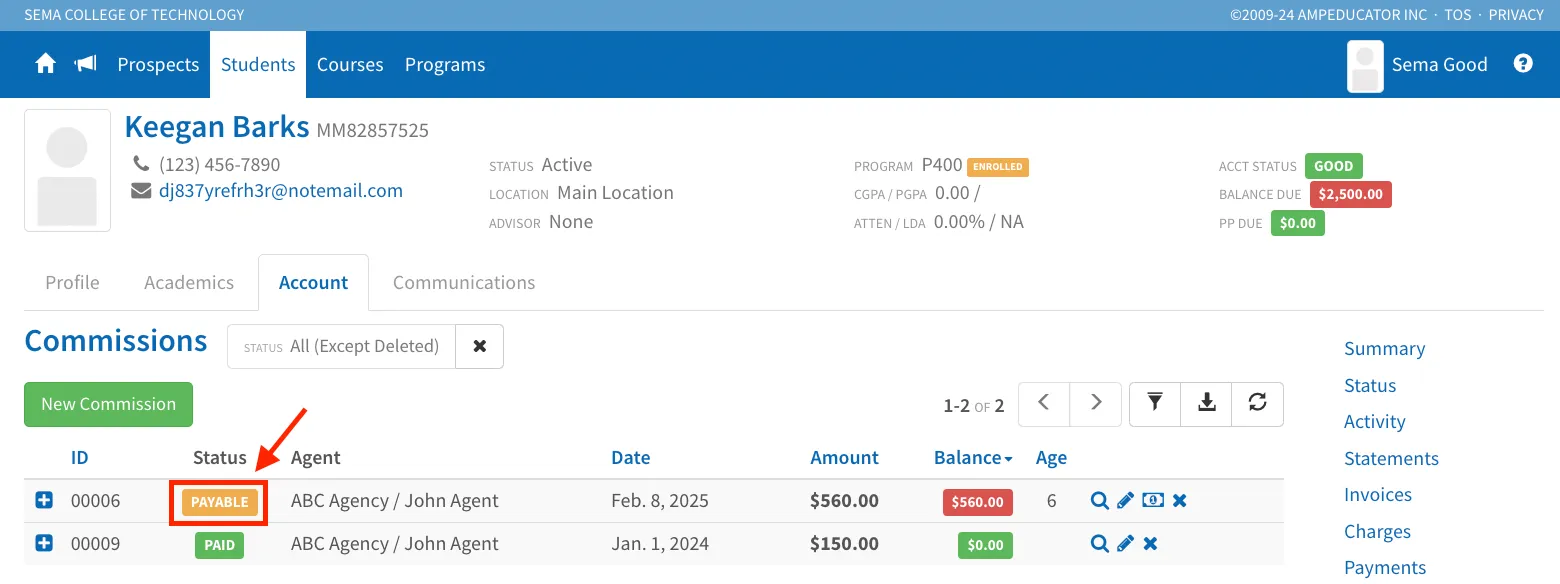Delete commission 00009
1560x584 pixels.
[x=1151, y=544]
